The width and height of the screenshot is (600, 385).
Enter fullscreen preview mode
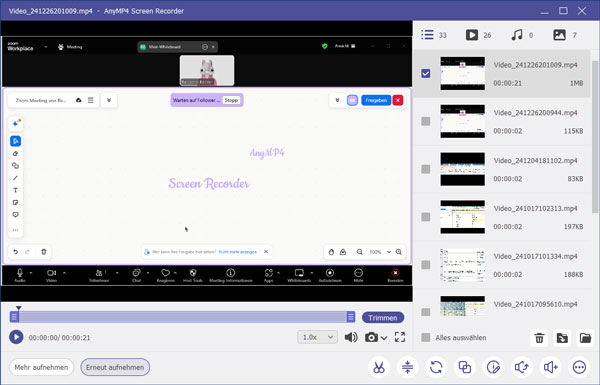click(400, 337)
